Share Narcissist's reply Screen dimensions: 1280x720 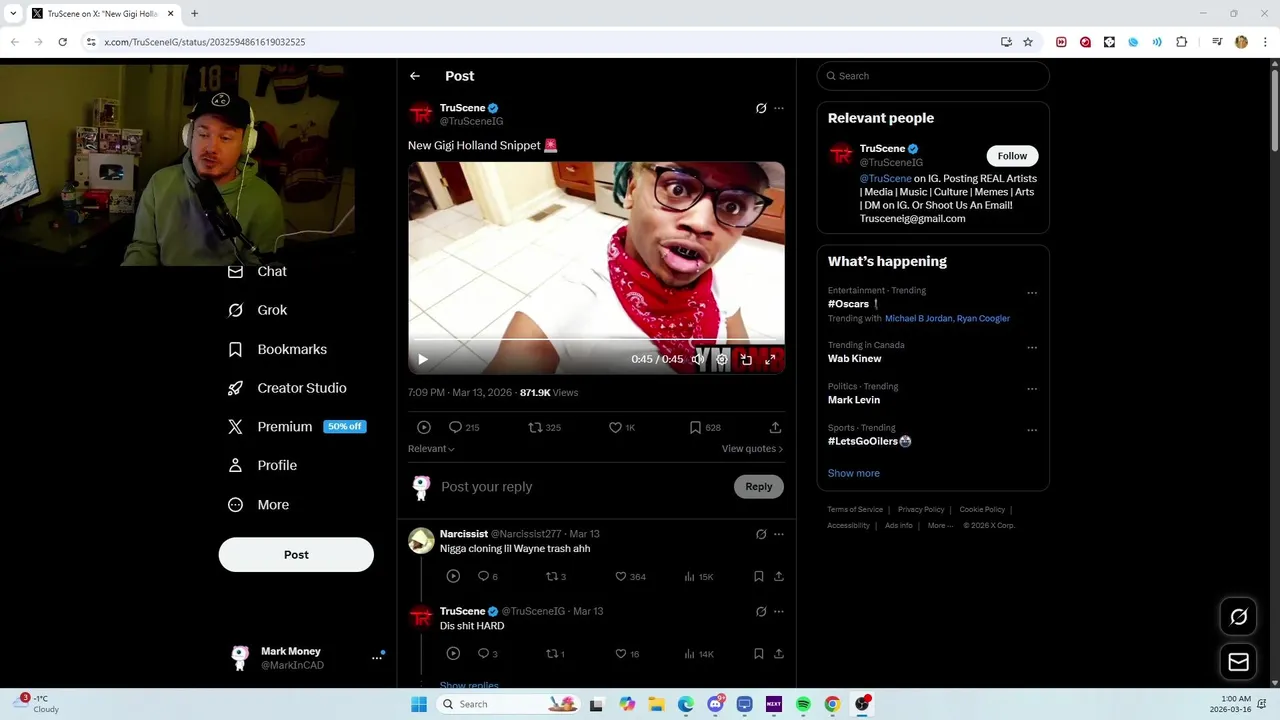pyautogui.click(x=779, y=576)
